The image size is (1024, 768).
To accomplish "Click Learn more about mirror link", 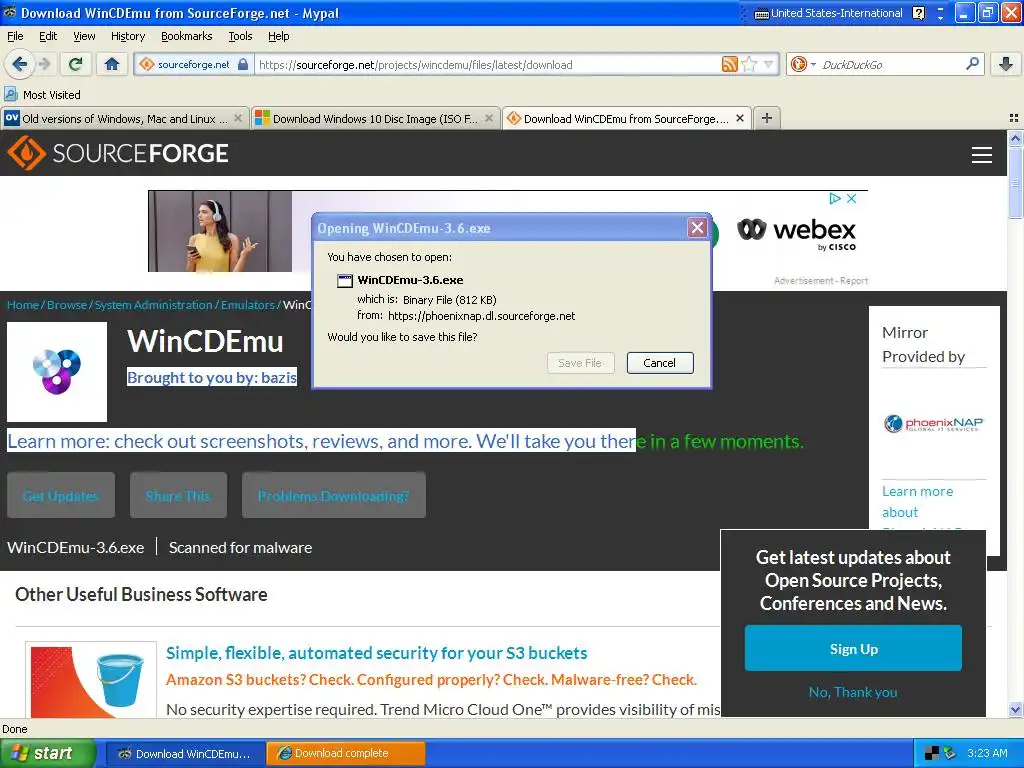I will click(917, 502).
